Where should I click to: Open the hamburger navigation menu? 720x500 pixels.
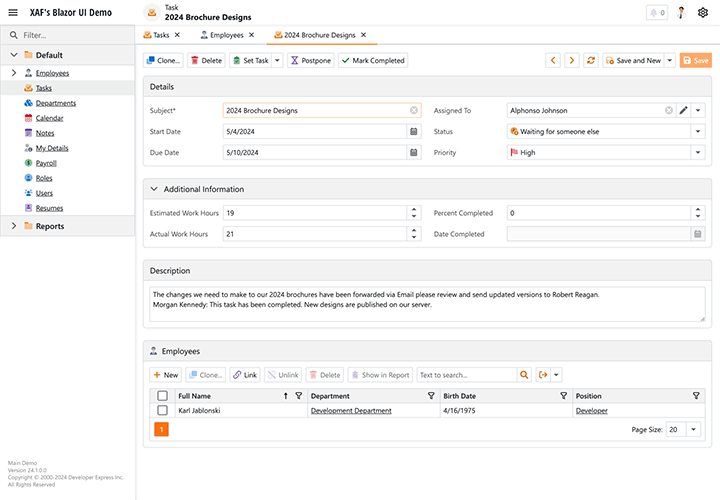click(x=13, y=12)
